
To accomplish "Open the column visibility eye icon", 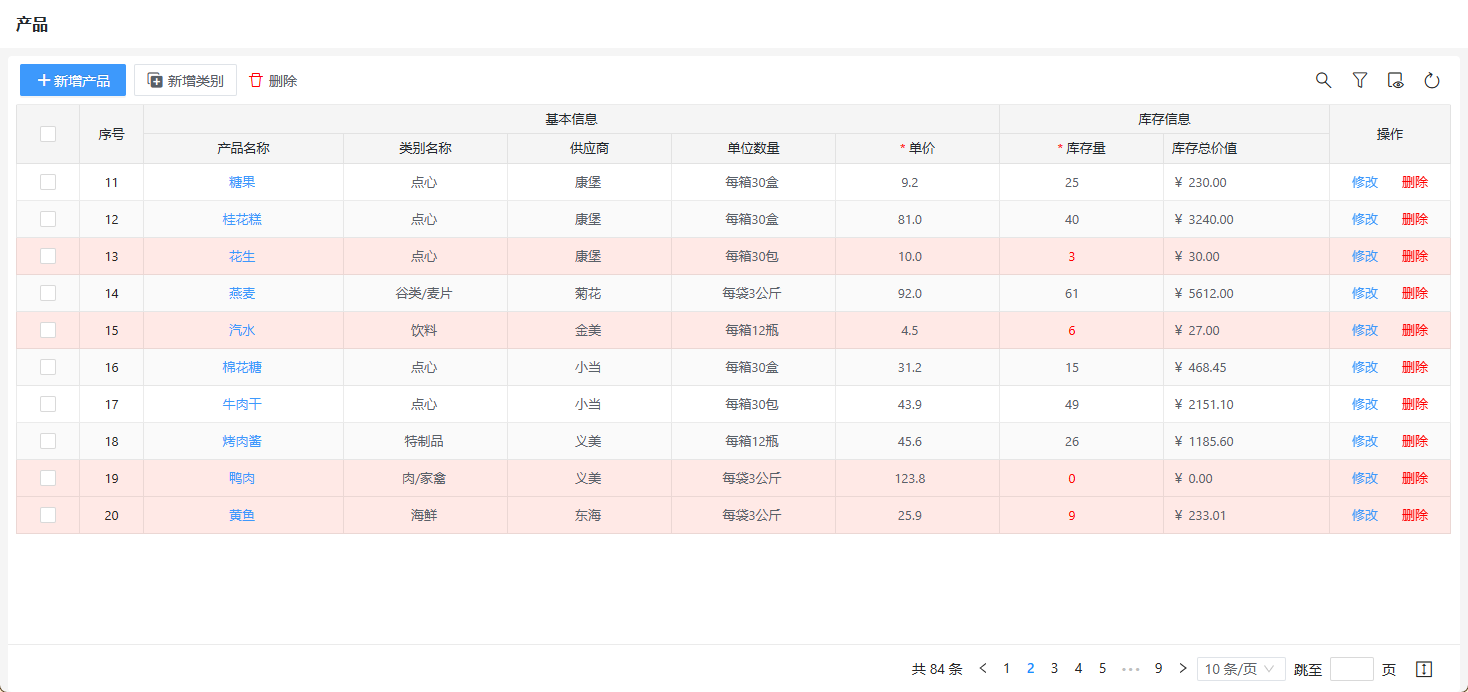I will [1396, 81].
